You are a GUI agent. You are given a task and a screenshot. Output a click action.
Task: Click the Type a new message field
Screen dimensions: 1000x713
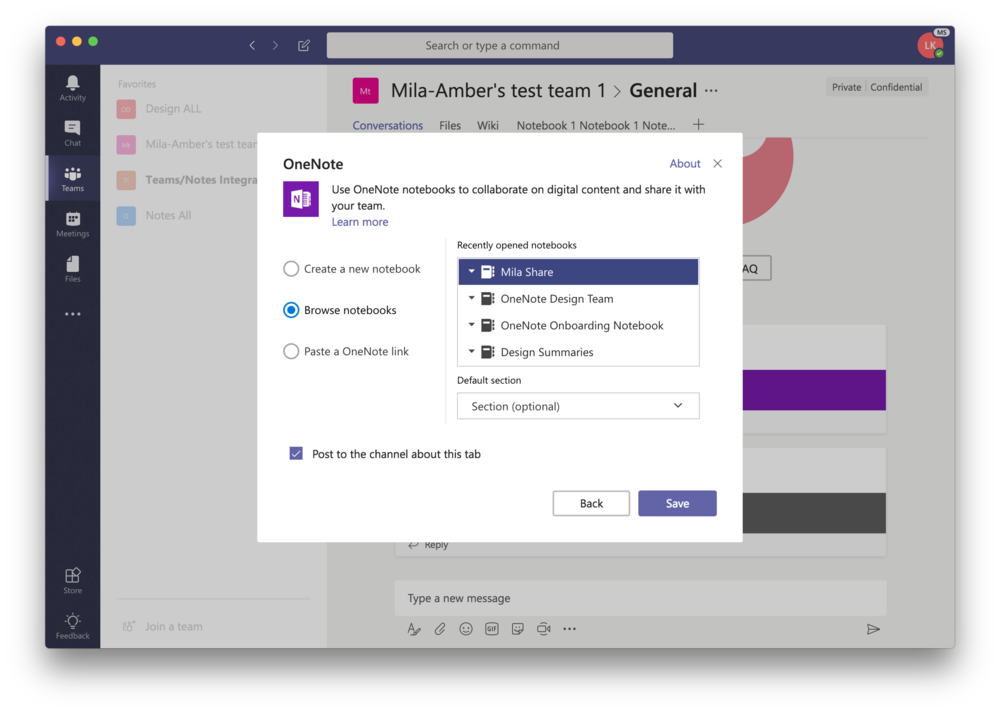(x=640, y=598)
